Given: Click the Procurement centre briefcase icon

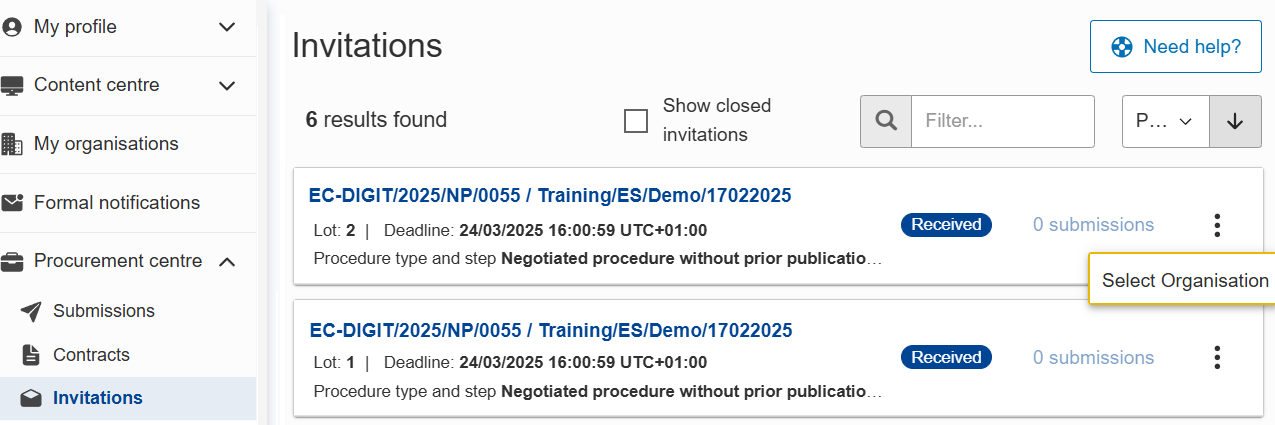Looking at the screenshot, I should [x=12, y=262].
